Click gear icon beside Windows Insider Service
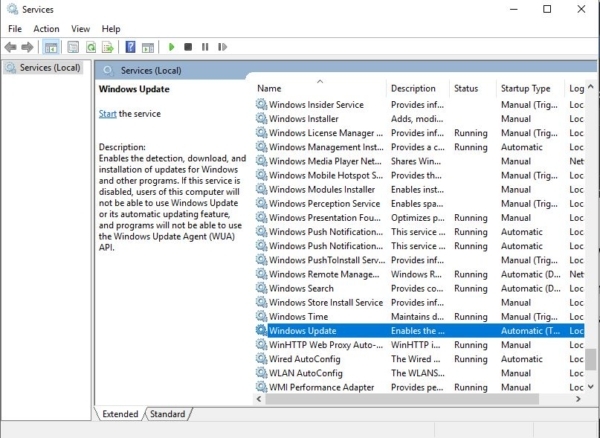This screenshot has width=600, height=438. coord(261,104)
